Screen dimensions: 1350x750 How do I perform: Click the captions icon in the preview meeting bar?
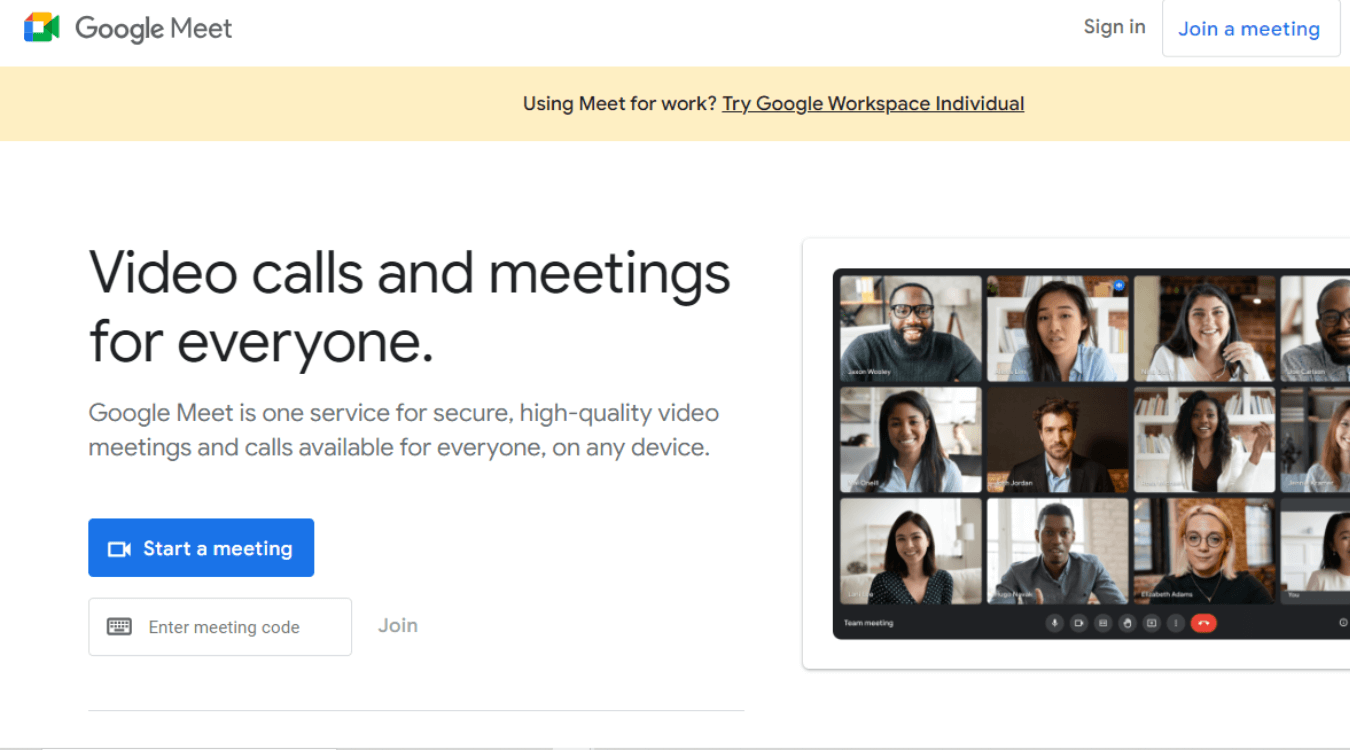[x=1103, y=623]
